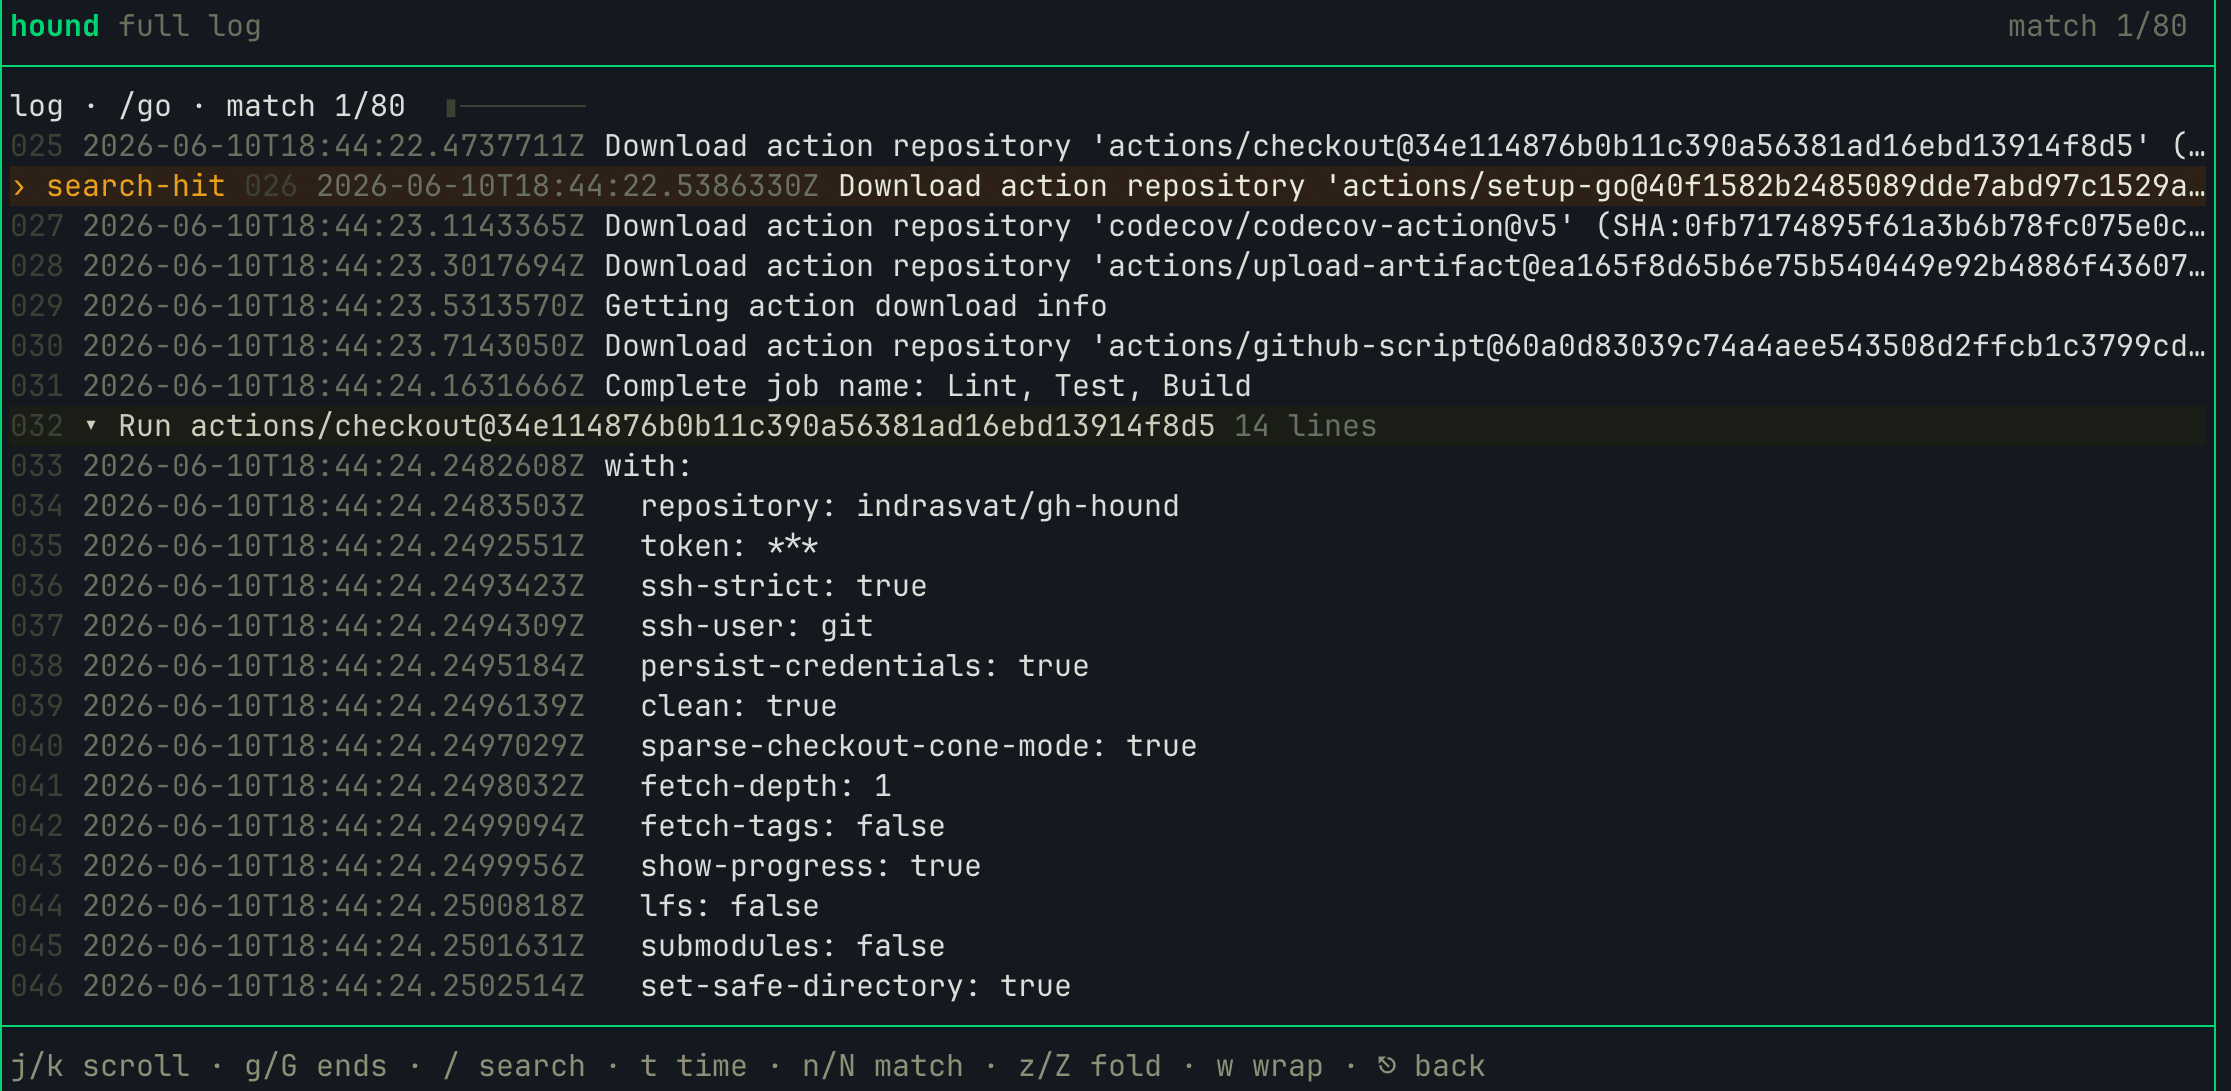This screenshot has width=2231, height=1091.
Task: Toggle line wrap via 'w wrap' hint
Action: [x=1270, y=1066]
